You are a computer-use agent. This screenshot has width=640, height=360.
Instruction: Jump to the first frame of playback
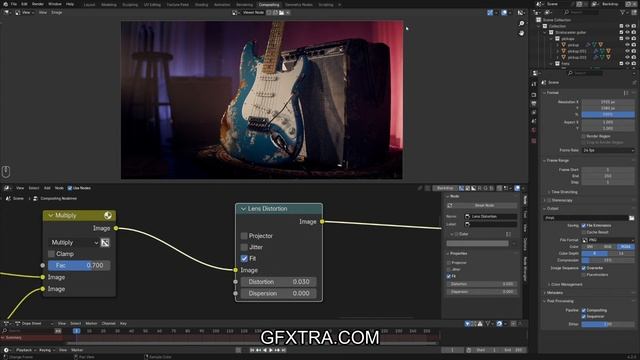click(x=252, y=350)
